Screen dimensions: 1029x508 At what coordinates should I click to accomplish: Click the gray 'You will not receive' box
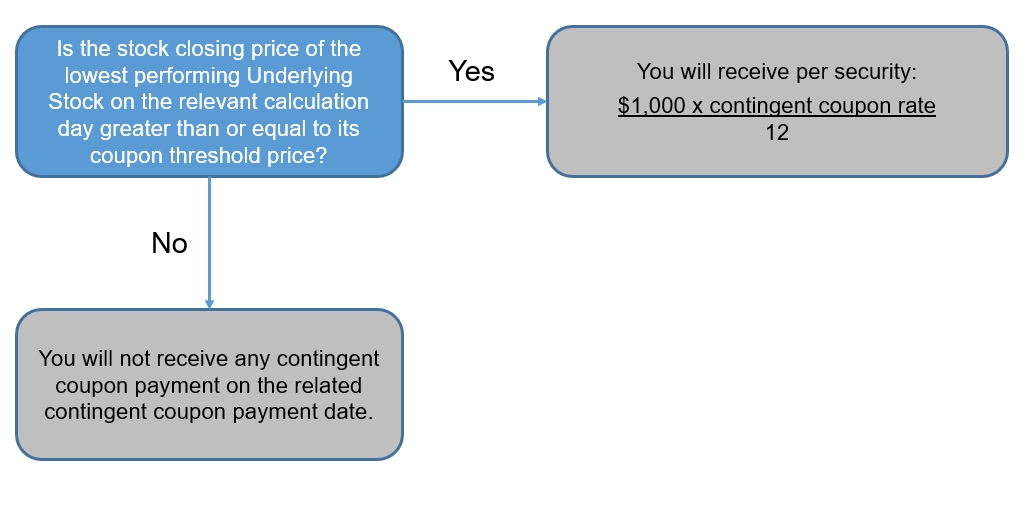pos(209,385)
